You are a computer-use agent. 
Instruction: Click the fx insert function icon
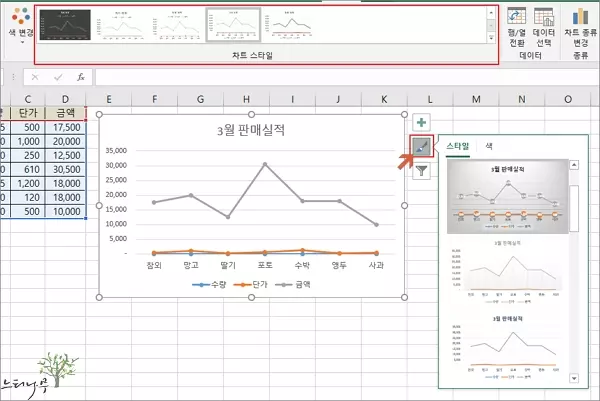coord(81,77)
